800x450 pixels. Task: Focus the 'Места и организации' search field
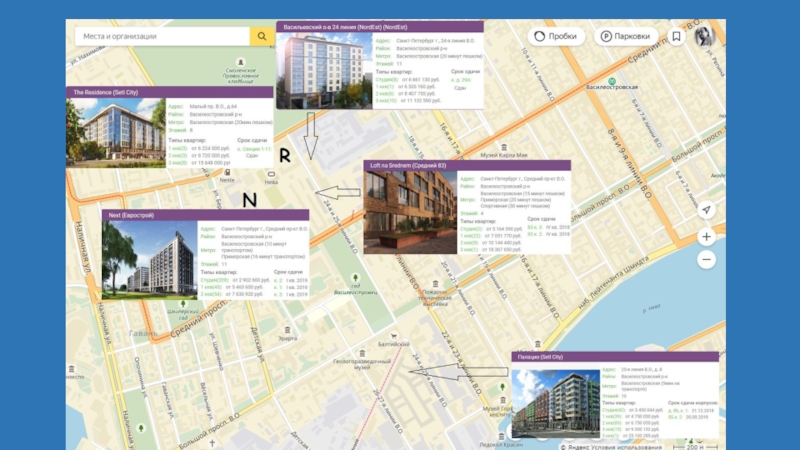162,36
